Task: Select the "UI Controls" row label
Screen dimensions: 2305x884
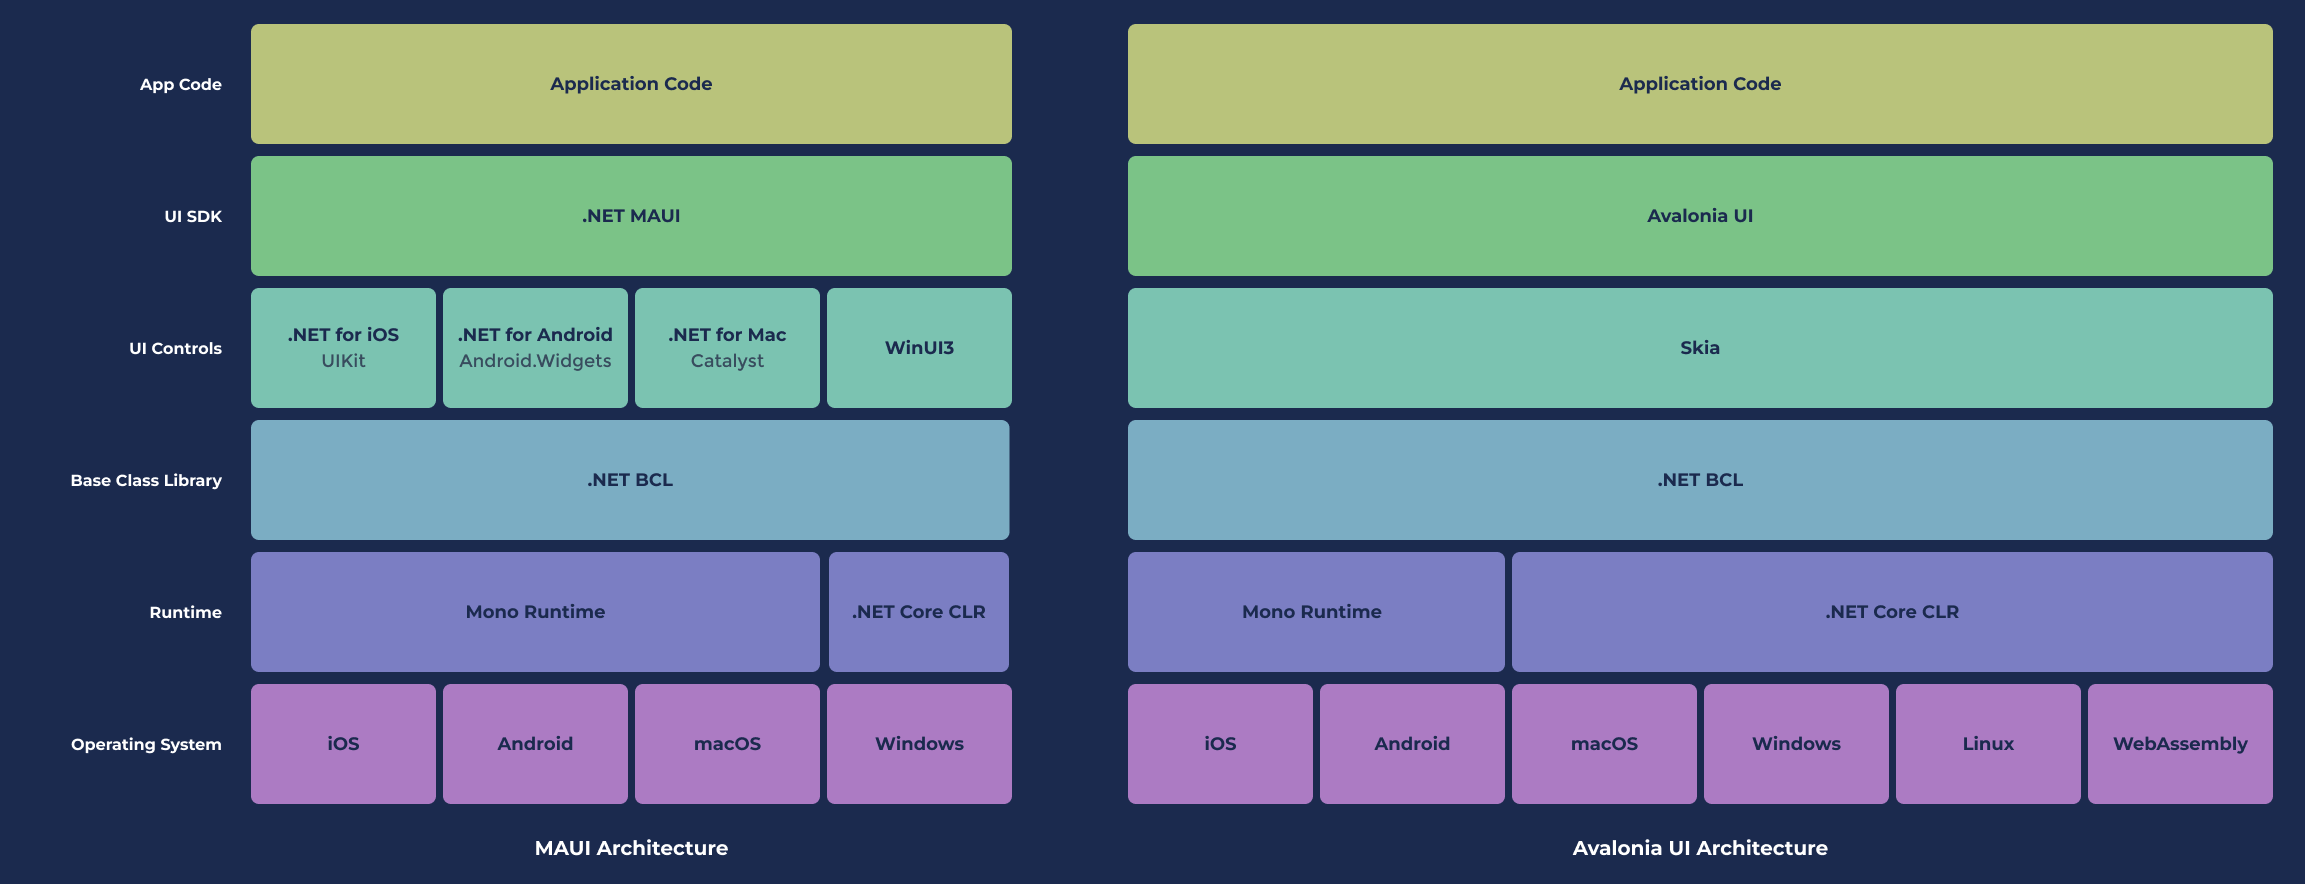Action: click(175, 348)
